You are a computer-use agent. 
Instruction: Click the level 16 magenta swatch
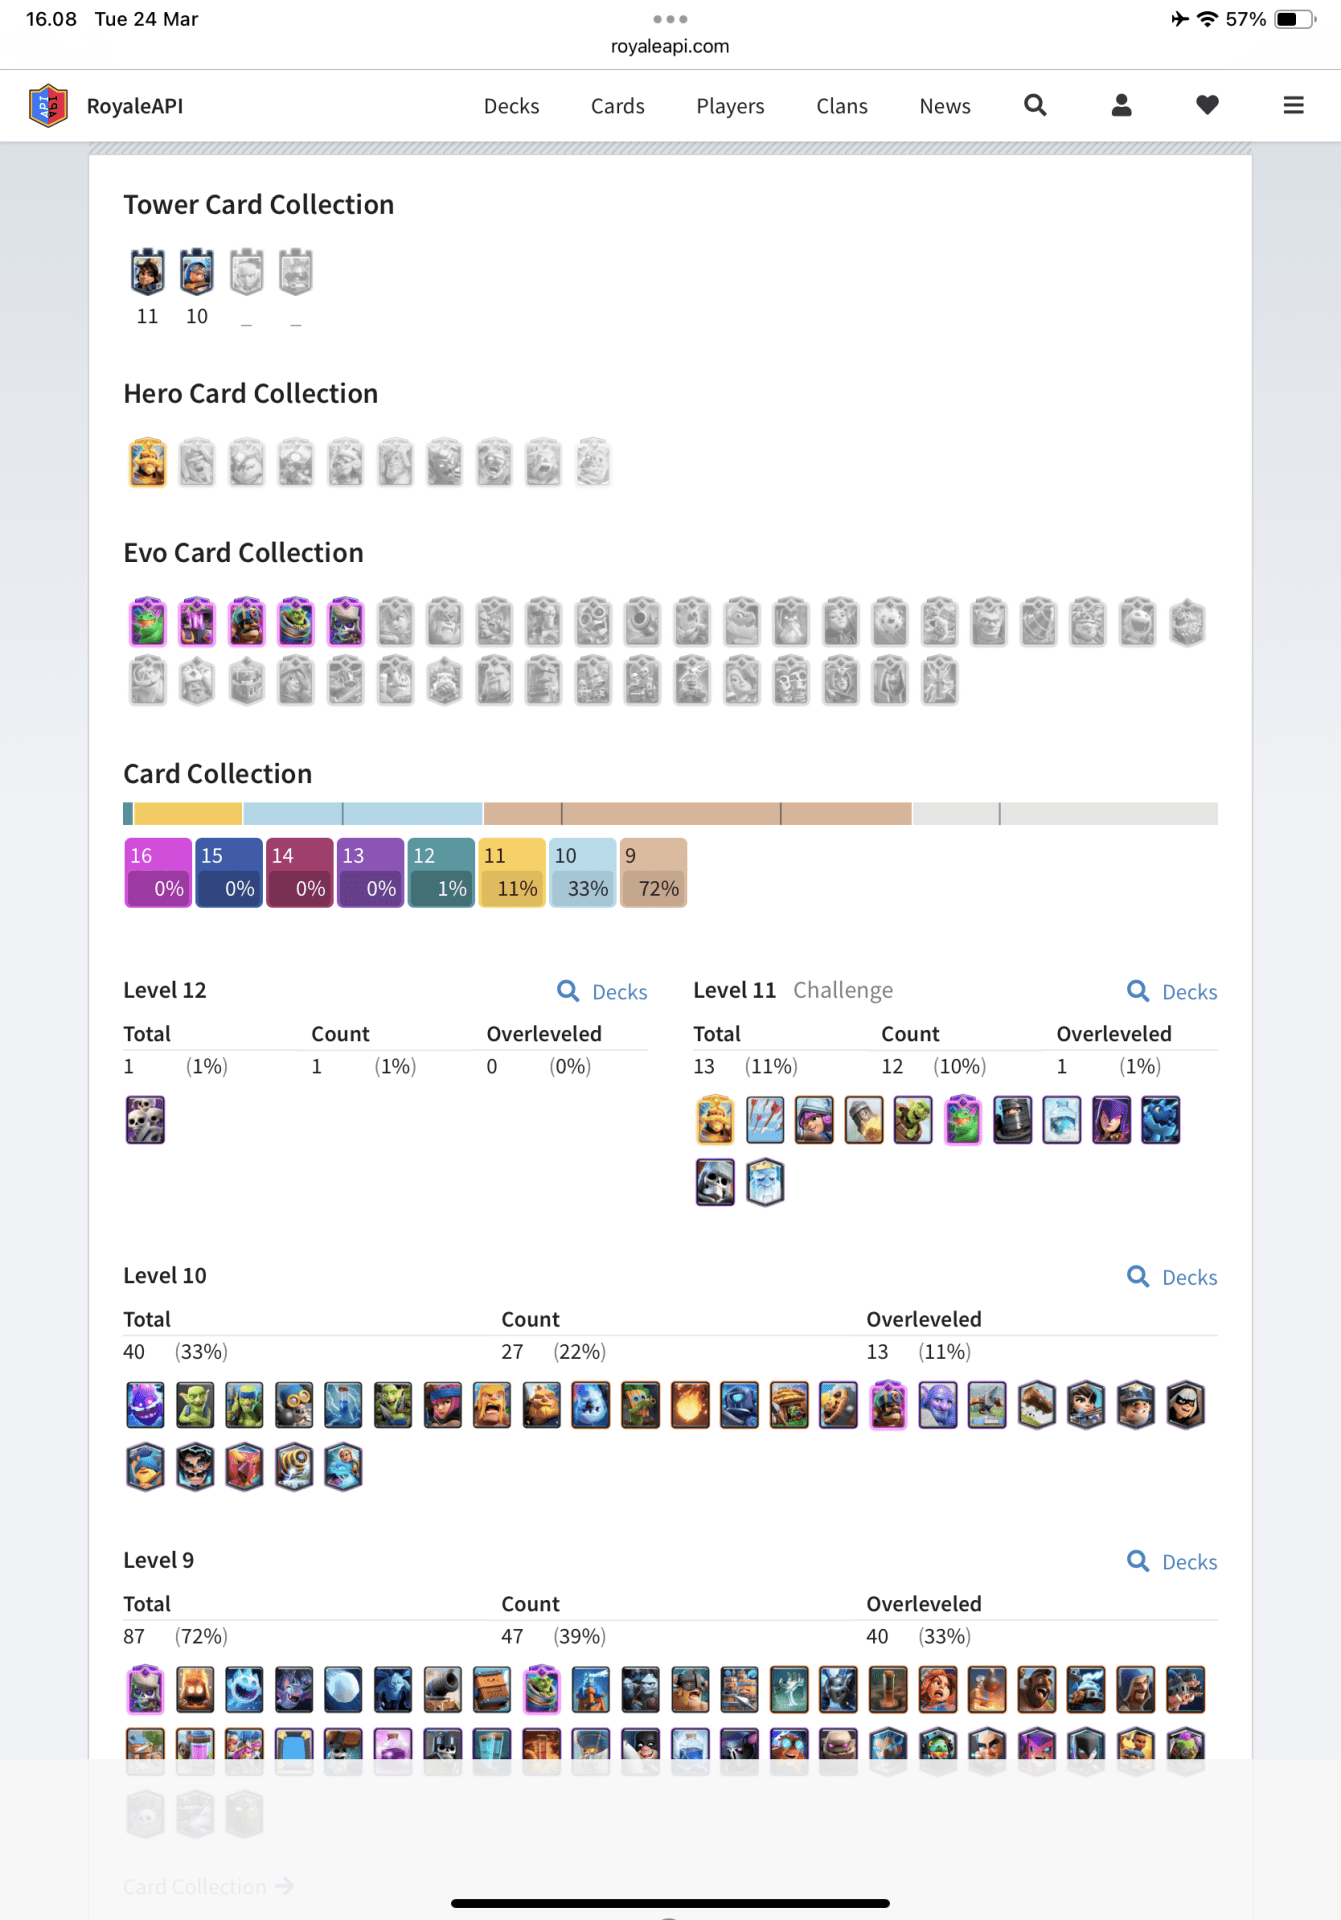point(158,872)
